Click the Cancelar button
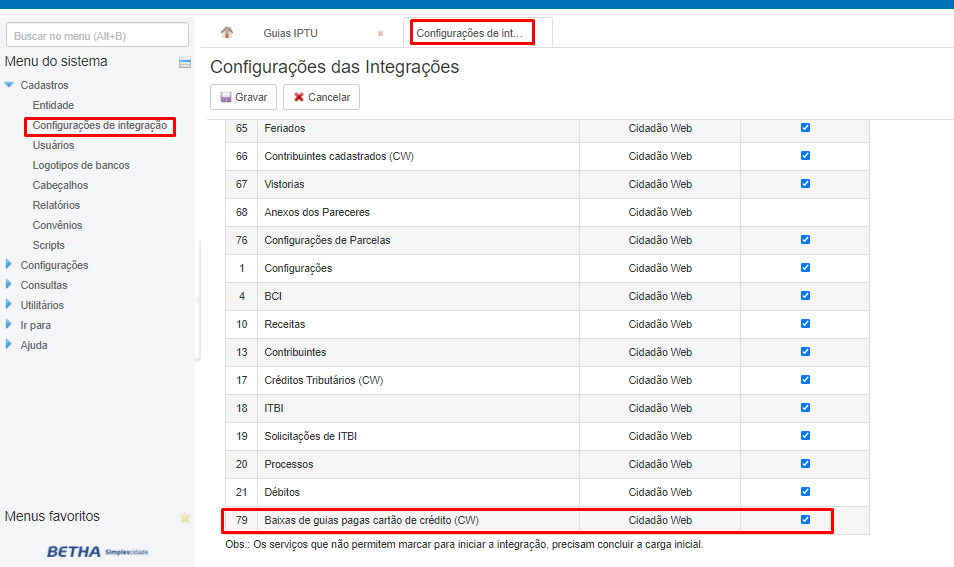Screen dimensions: 954x567 321,97
